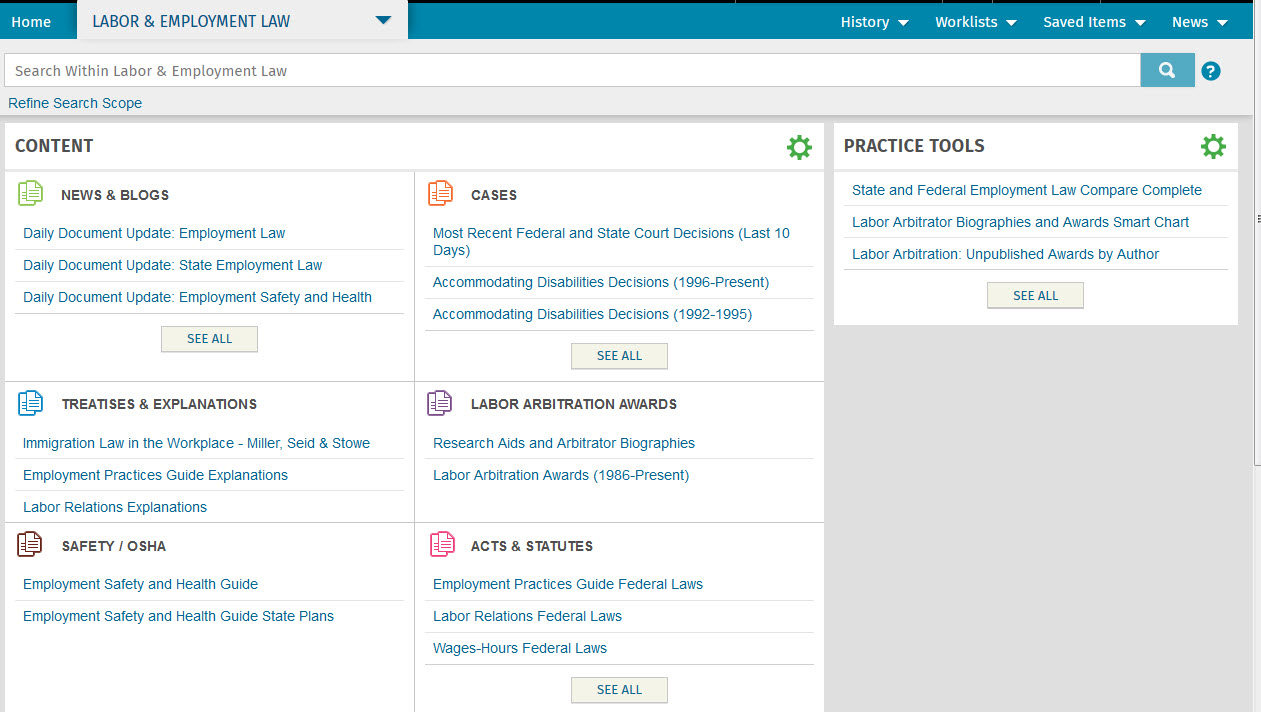Click the Acts & Statutes document icon
The width and height of the screenshot is (1261, 712).
(442, 545)
